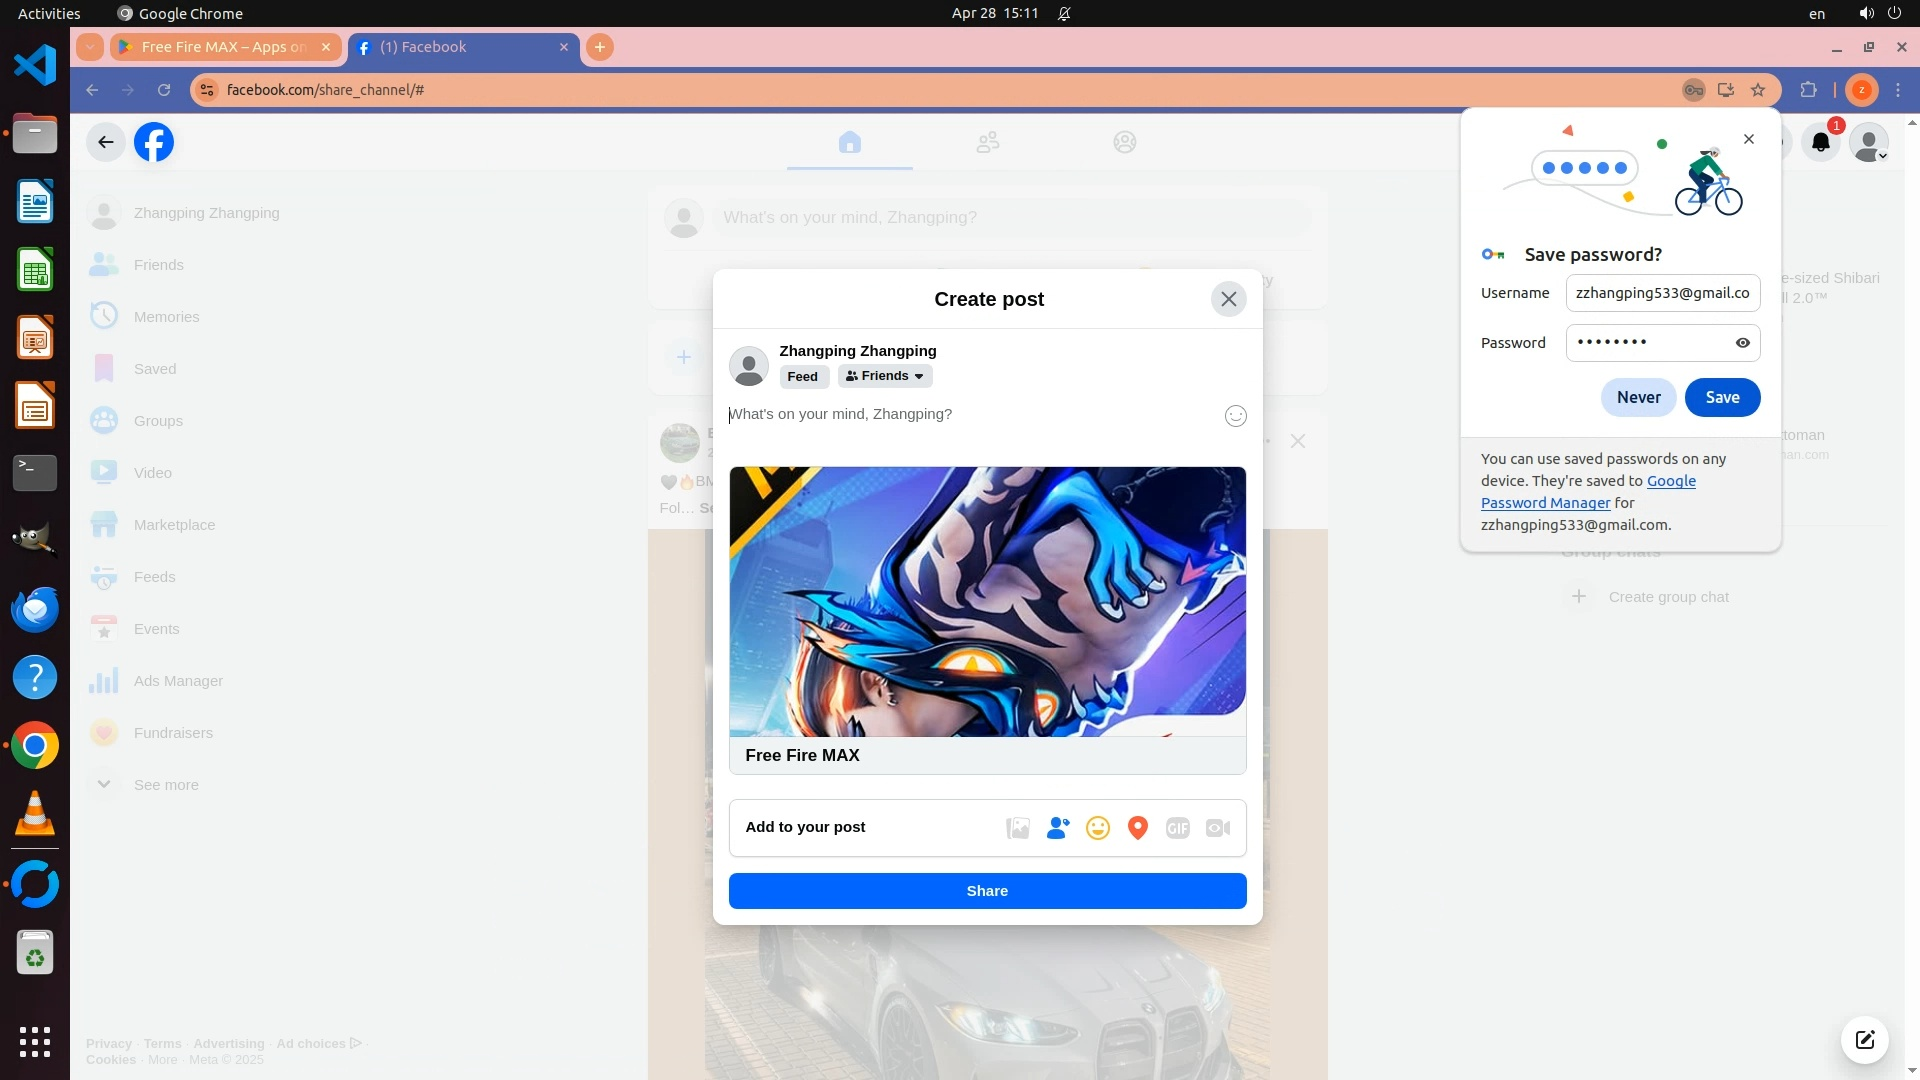
Task: Open the Friends audience dropdown
Action: coord(885,376)
